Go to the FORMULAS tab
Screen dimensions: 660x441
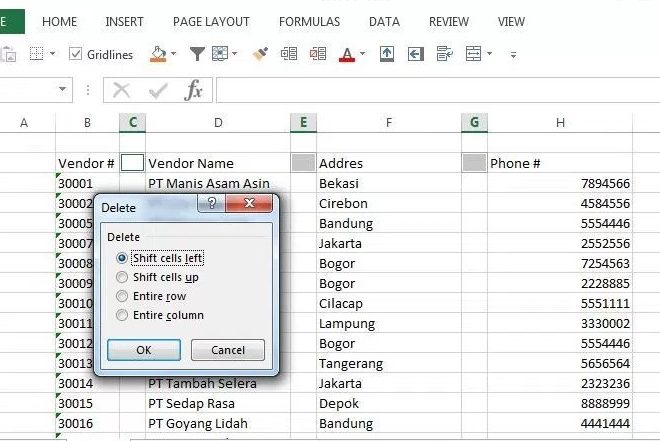pos(309,22)
